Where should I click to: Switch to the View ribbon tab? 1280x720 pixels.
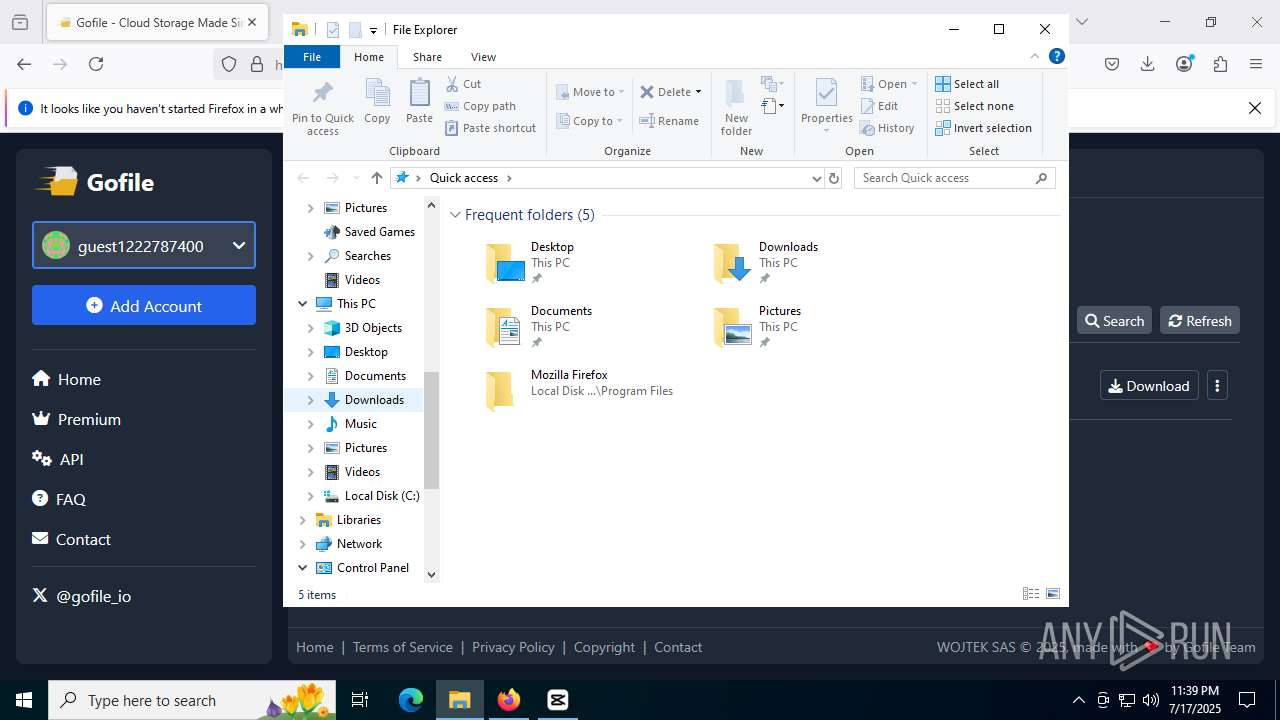pos(483,57)
